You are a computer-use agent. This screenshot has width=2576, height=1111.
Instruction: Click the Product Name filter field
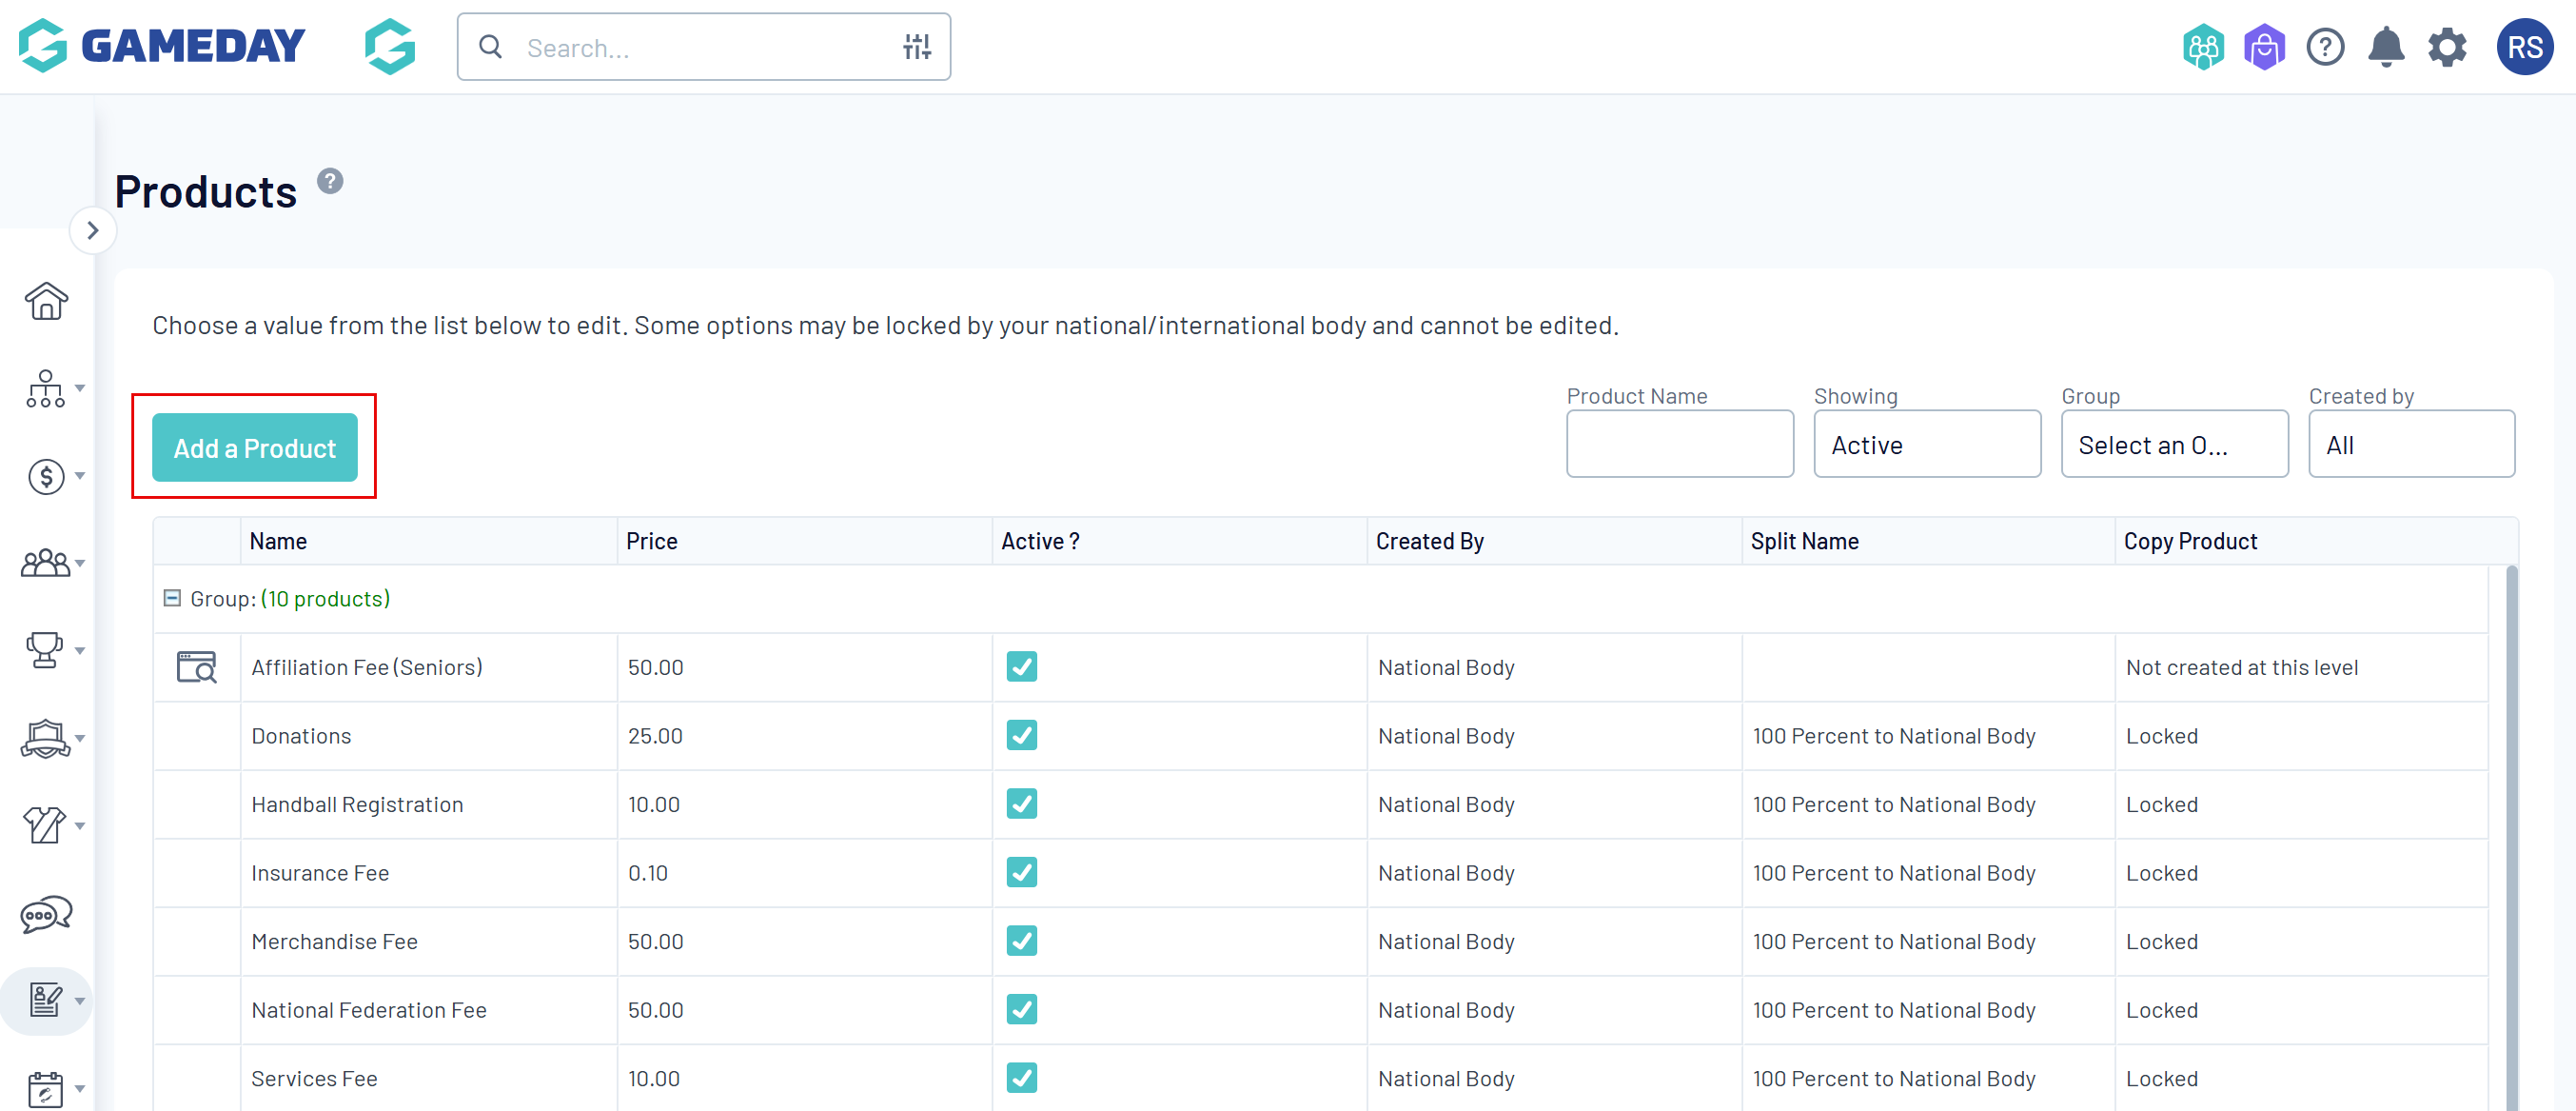[x=1679, y=445]
